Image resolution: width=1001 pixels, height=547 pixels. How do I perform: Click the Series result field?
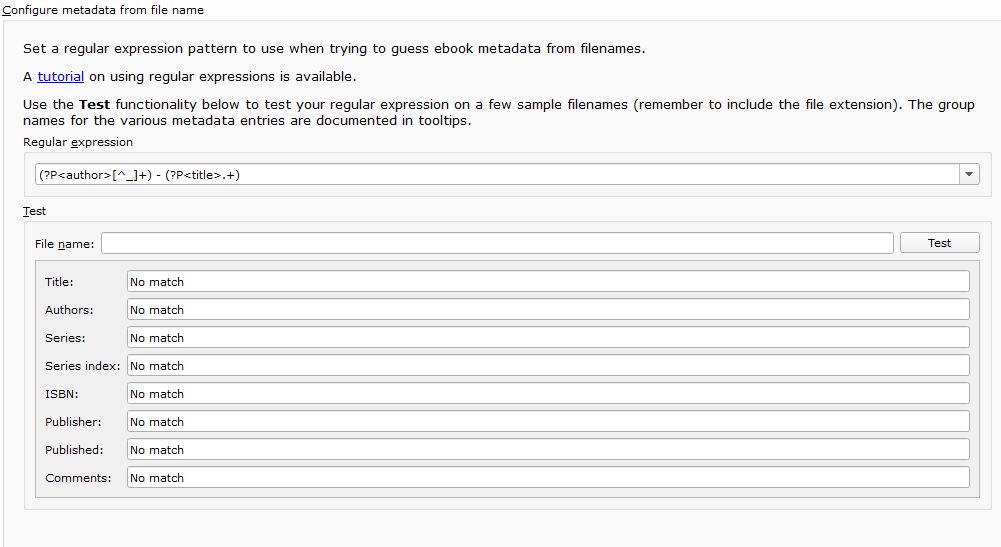coord(548,338)
